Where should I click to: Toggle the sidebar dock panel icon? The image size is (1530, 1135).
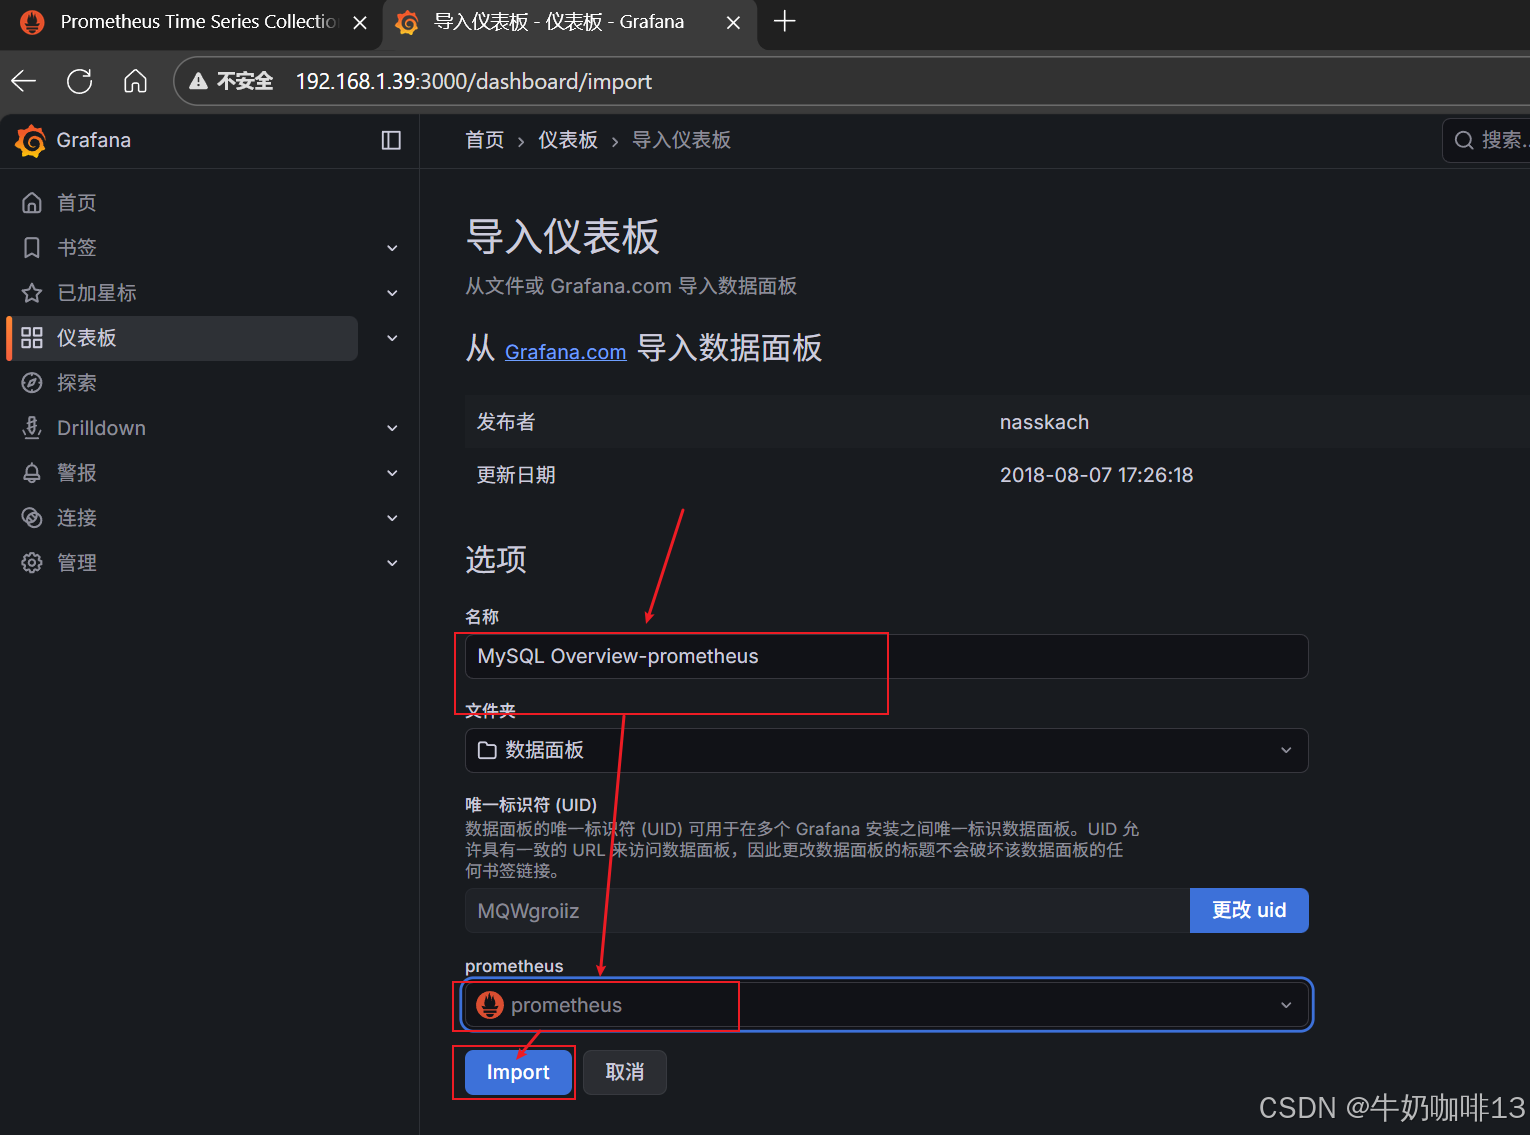[391, 141]
